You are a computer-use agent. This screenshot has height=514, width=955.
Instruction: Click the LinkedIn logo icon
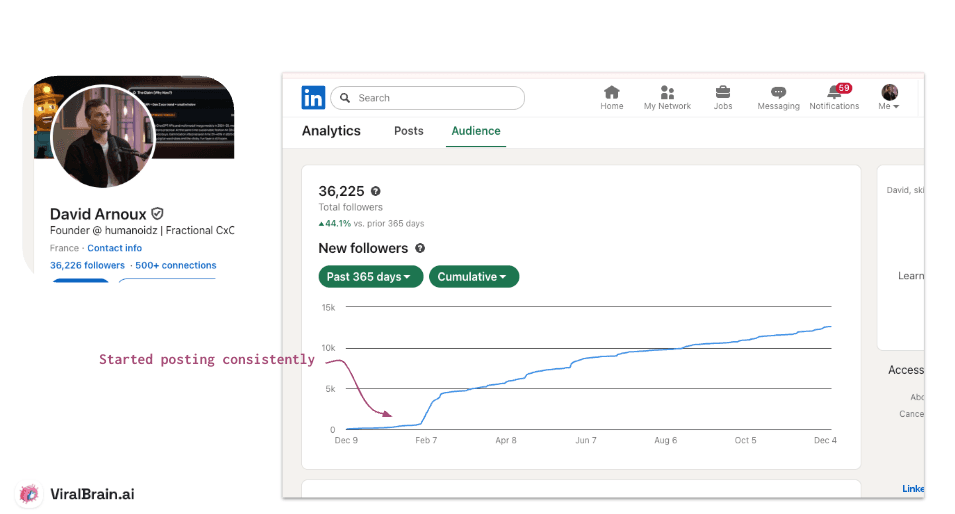(x=313, y=97)
